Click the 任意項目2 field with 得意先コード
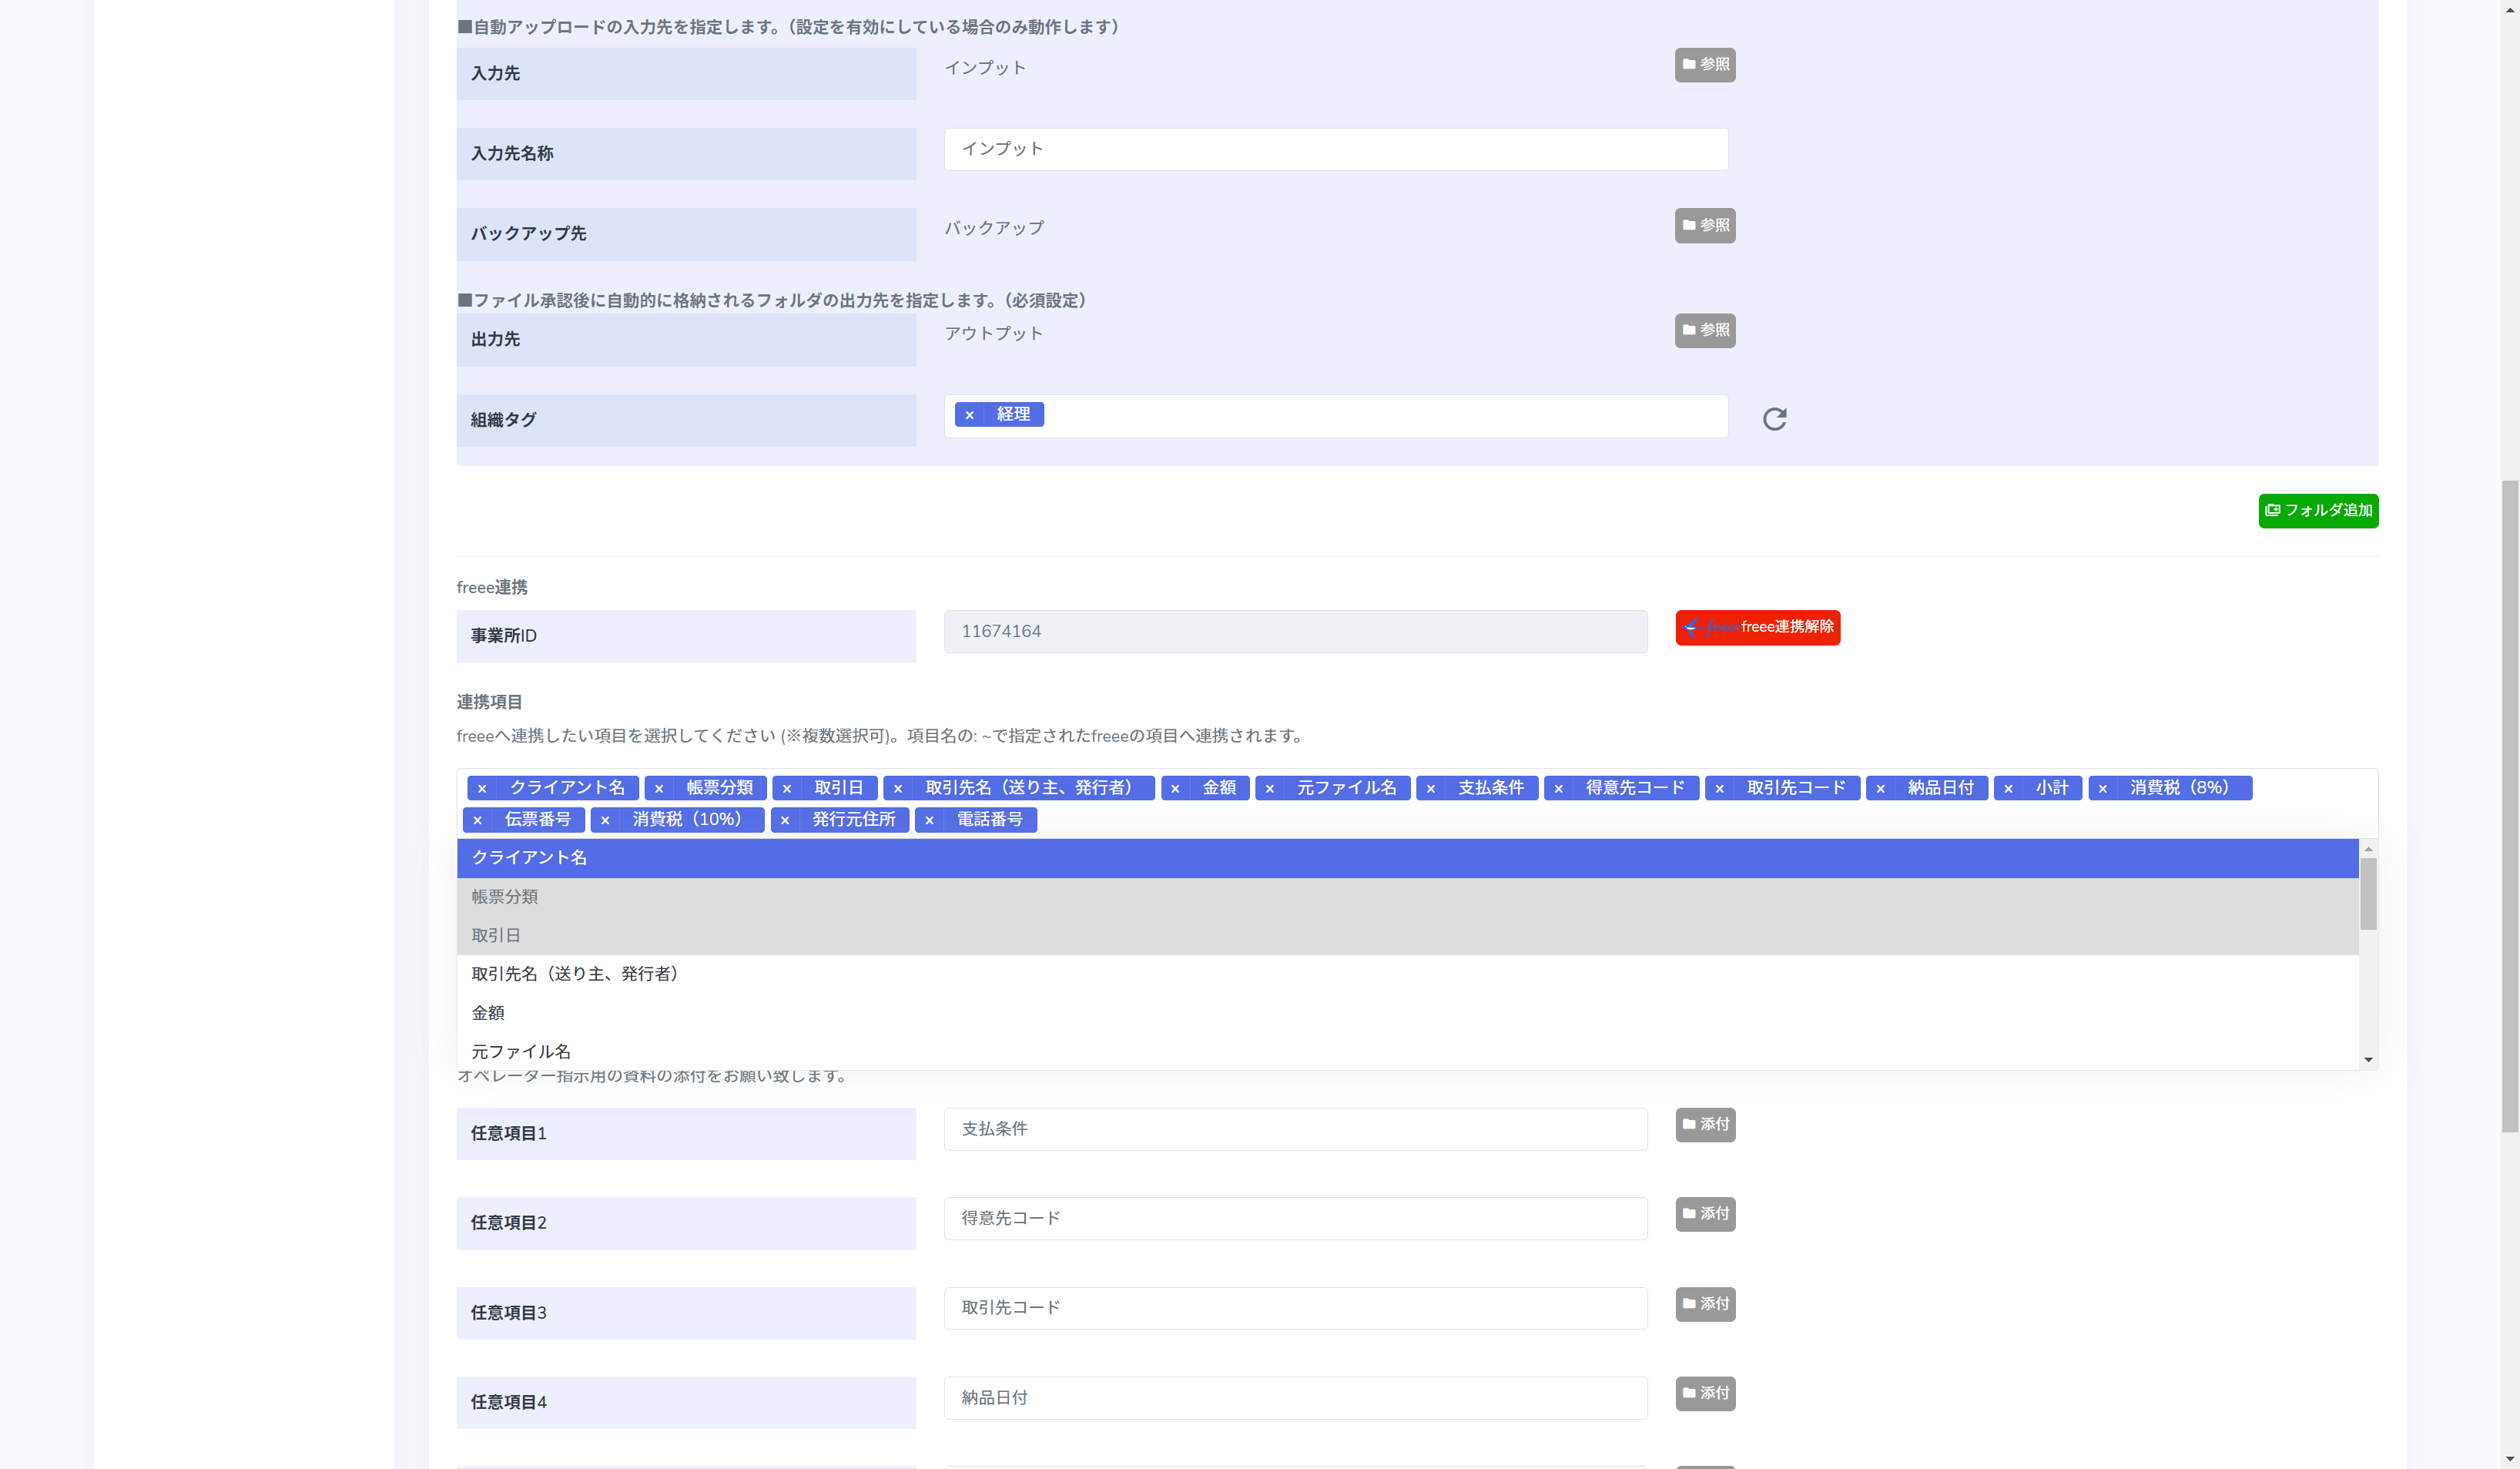Image resolution: width=2520 pixels, height=1469 pixels. tap(1295, 1219)
